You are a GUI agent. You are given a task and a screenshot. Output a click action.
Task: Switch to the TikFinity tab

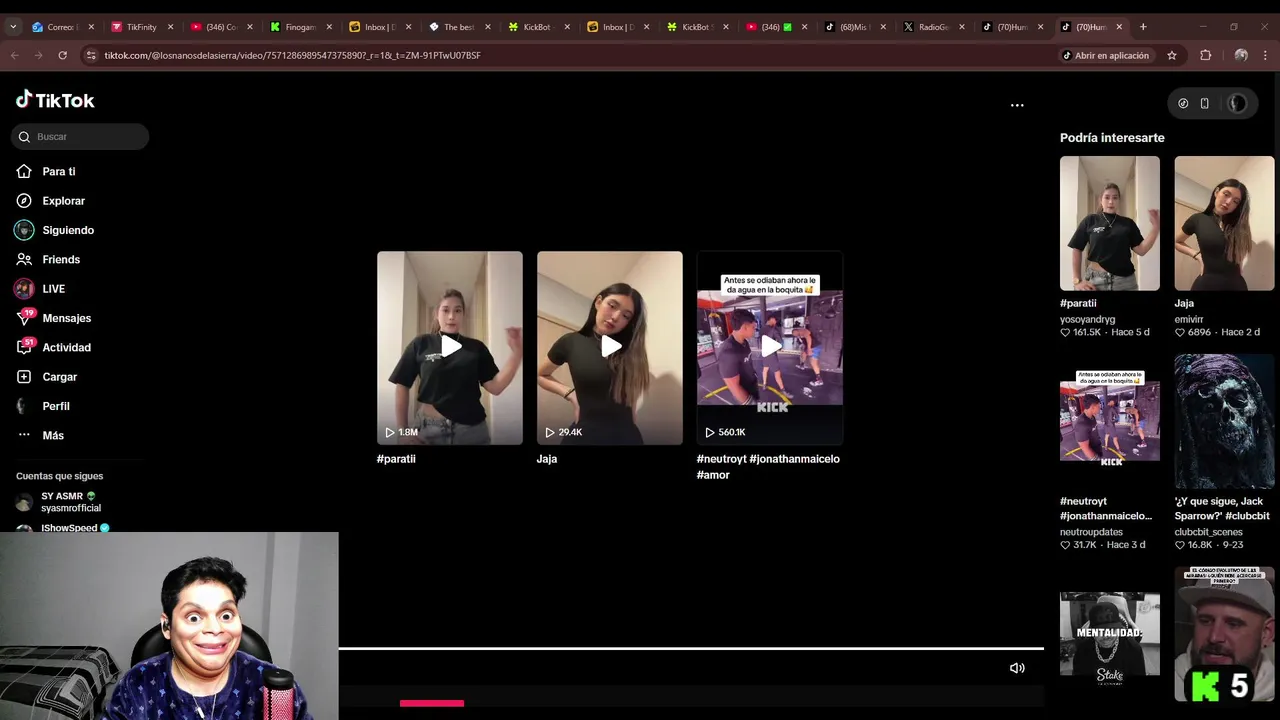141,27
